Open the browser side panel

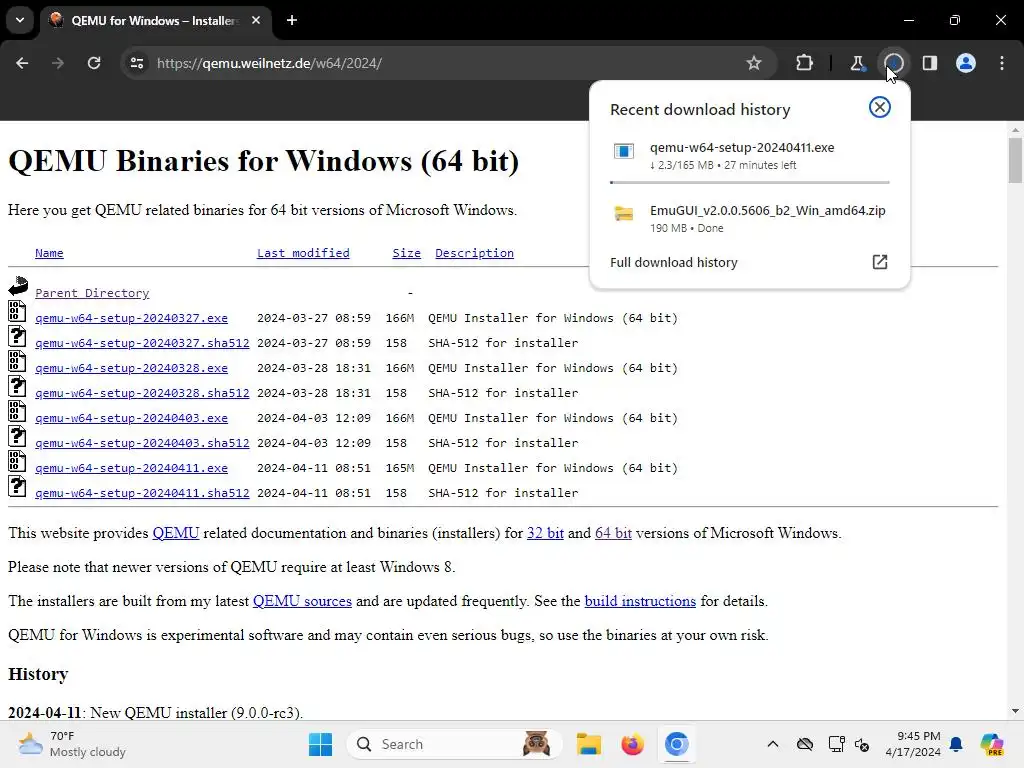click(930, 63)
